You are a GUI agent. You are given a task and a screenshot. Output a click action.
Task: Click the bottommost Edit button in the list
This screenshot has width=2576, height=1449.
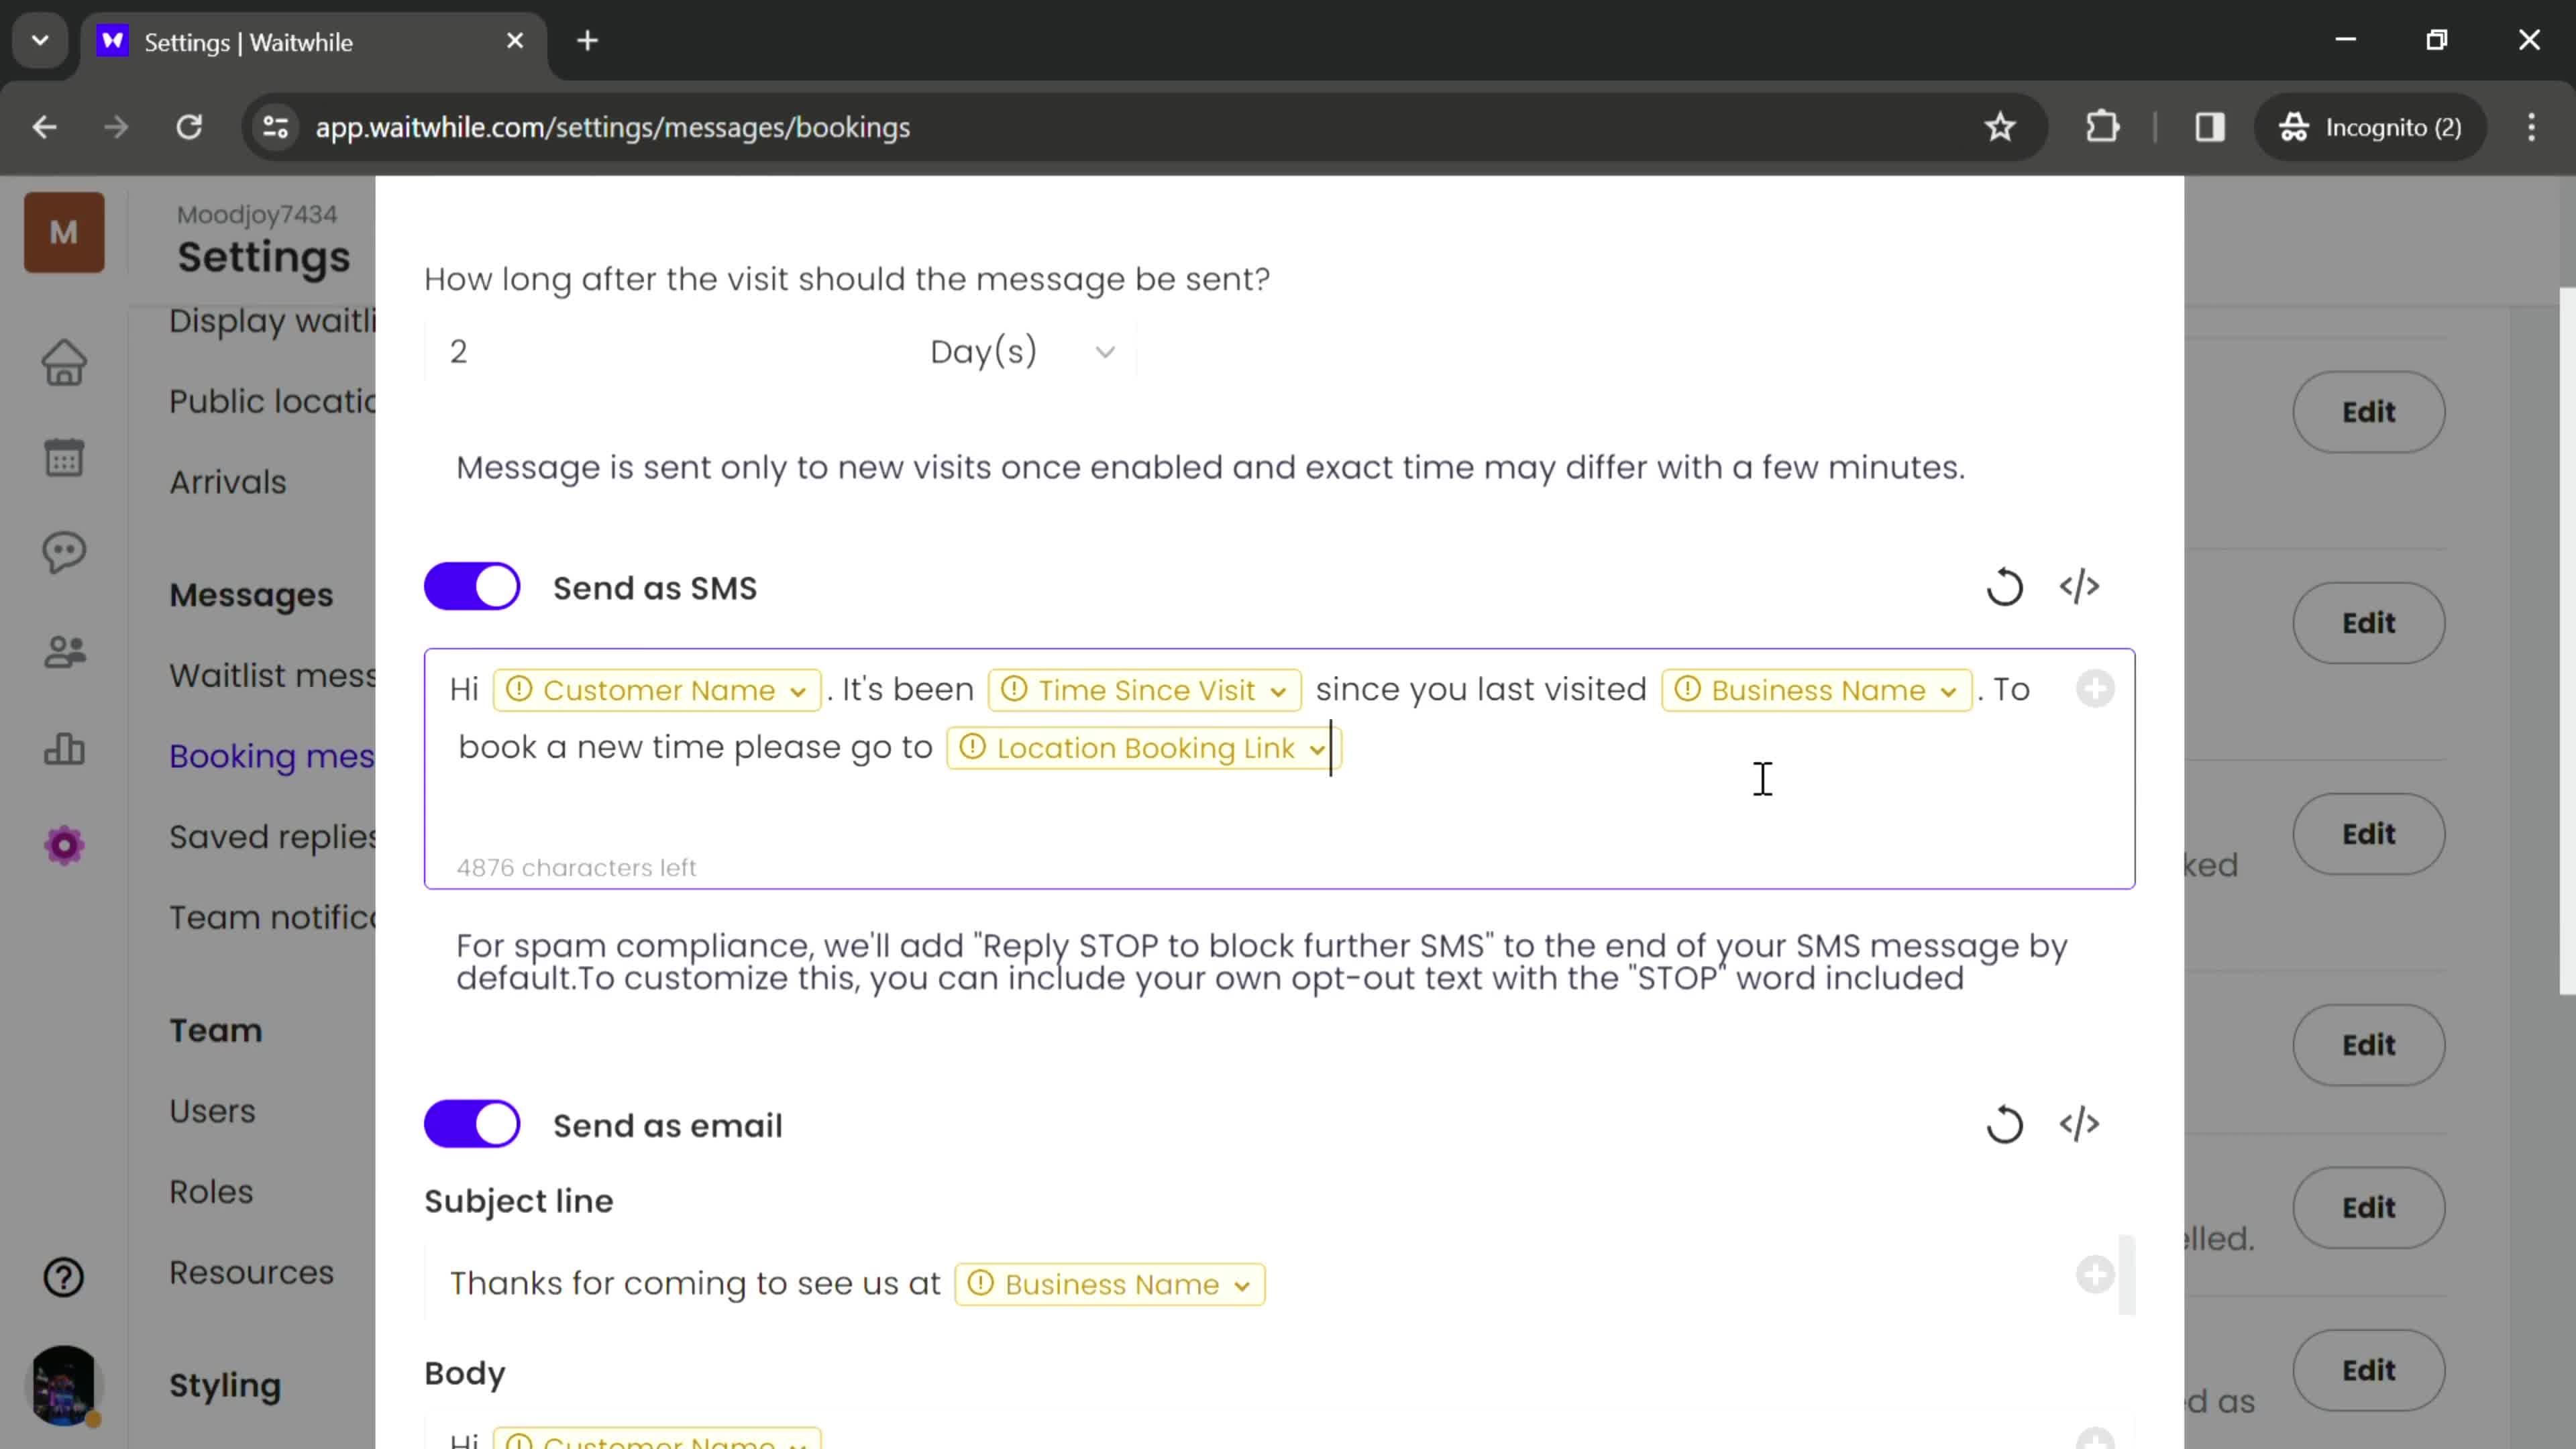pos(2368,1370)
